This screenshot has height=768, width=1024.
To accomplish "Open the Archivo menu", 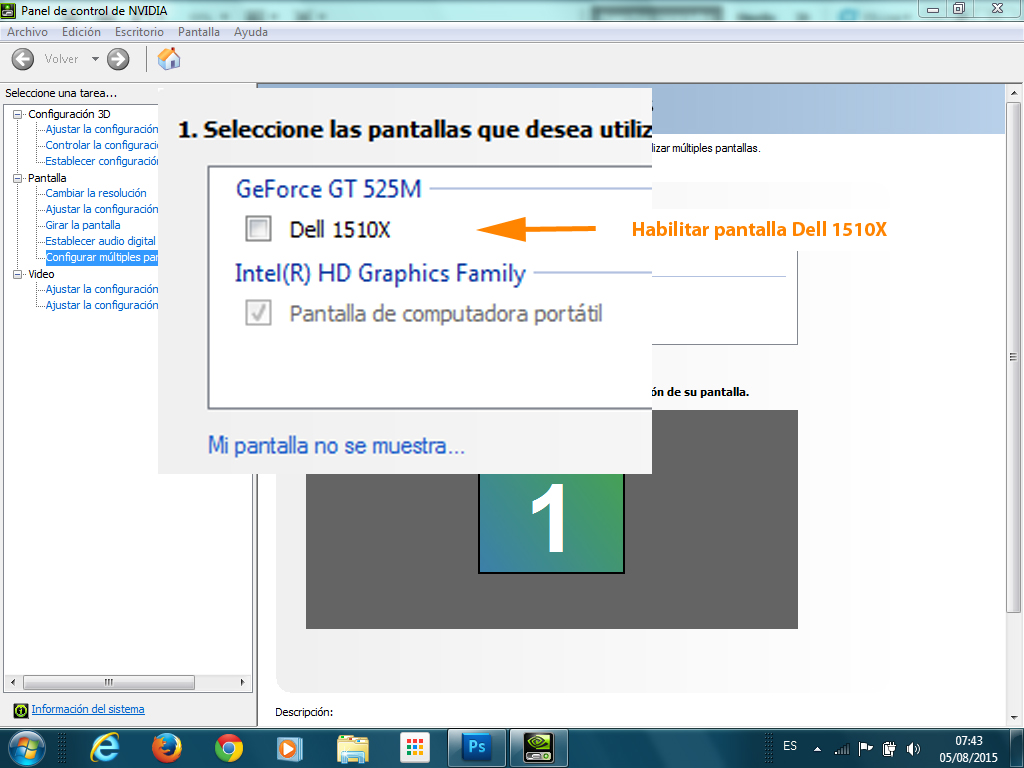I will coord(27,32).
